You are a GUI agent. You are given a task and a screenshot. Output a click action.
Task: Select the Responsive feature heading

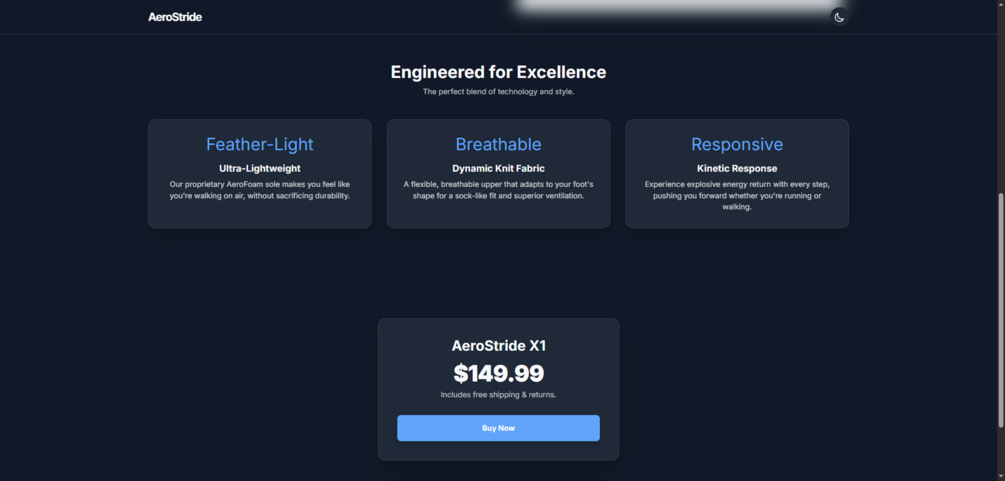coord(737,145)
